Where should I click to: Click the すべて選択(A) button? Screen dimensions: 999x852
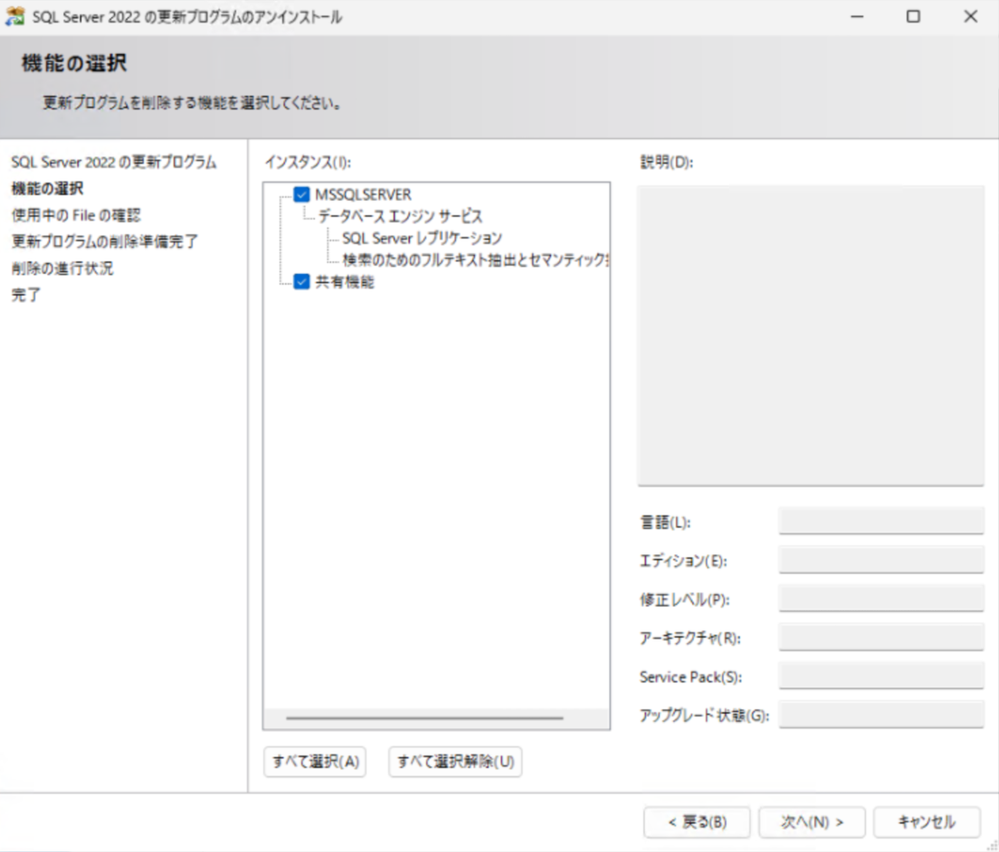[x=315, y=762]
